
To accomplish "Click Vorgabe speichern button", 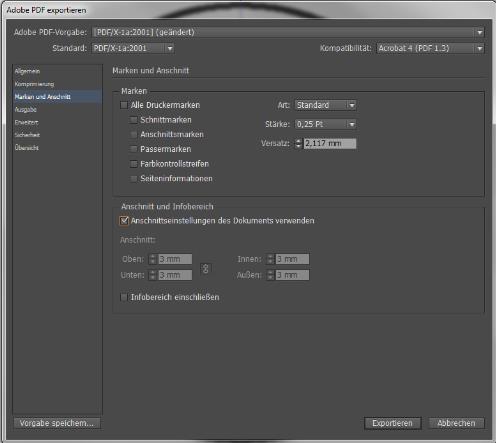I will (x=57, y=423).
